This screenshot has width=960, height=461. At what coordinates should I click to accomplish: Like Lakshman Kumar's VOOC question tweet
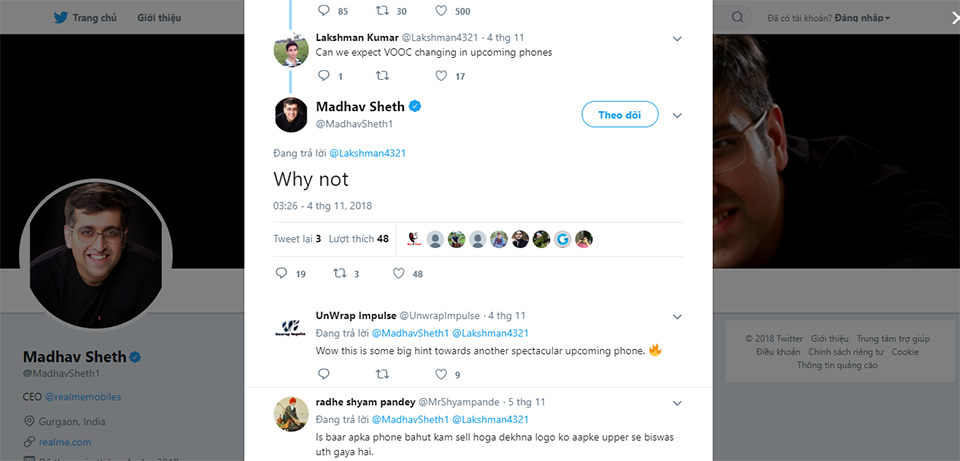[x=441, y=76]
